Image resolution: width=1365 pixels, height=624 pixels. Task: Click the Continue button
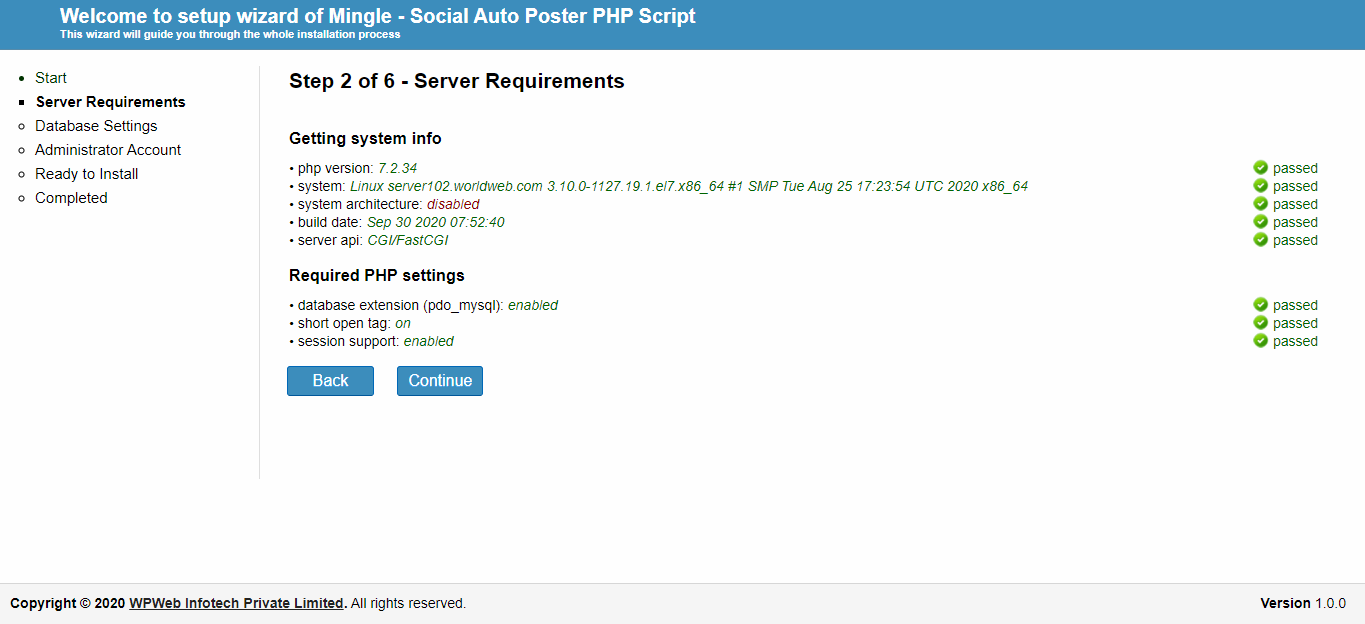pyautogui.click(x=440, y=381)
